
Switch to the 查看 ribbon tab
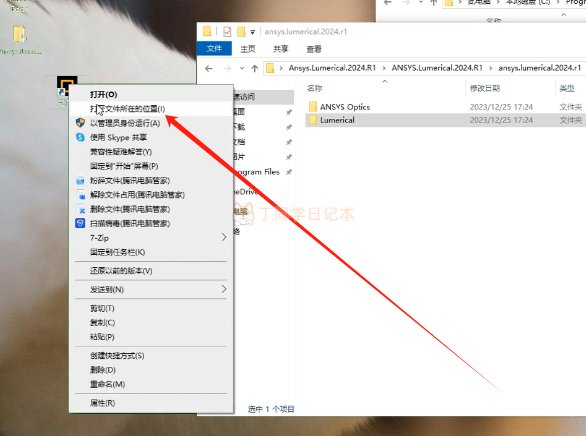click(x=314, y=49)
